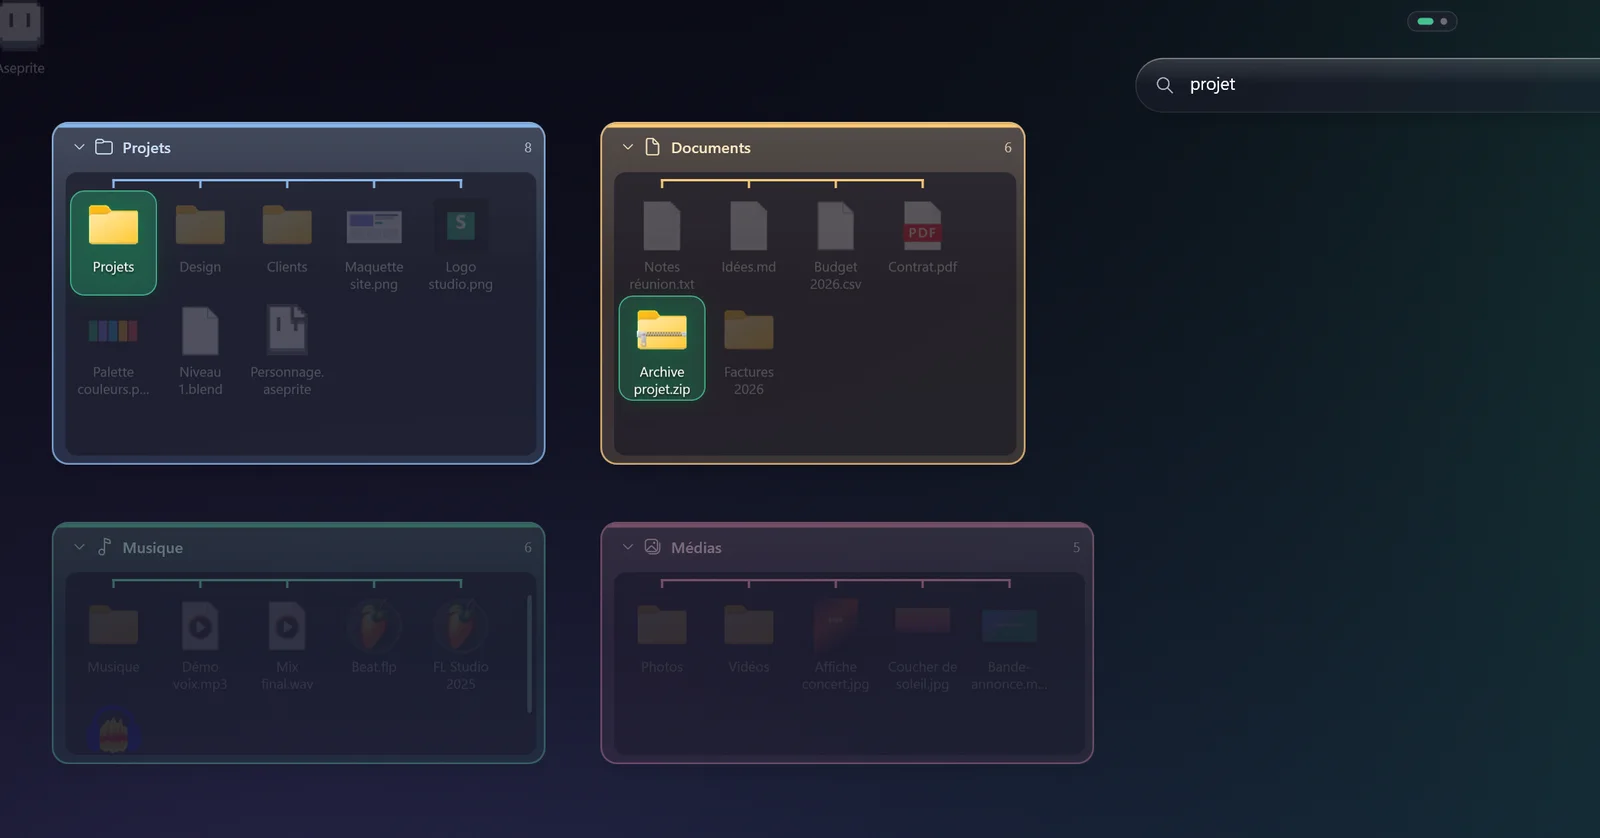This screenshot has width=1600, height=838.
Task: Open the Projets folder icon in the Projets group
Action: [x=113, y=242]
